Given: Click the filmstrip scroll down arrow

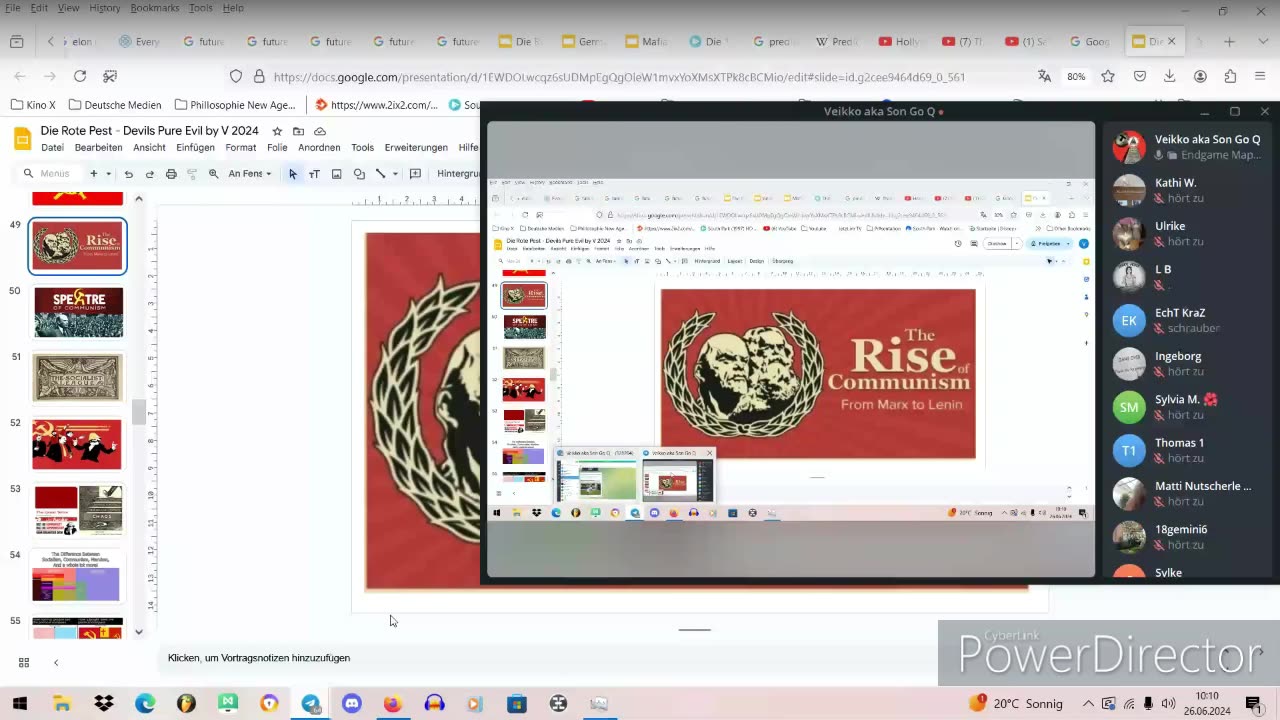Looking at the screenshot, I should tap(139, 631).
